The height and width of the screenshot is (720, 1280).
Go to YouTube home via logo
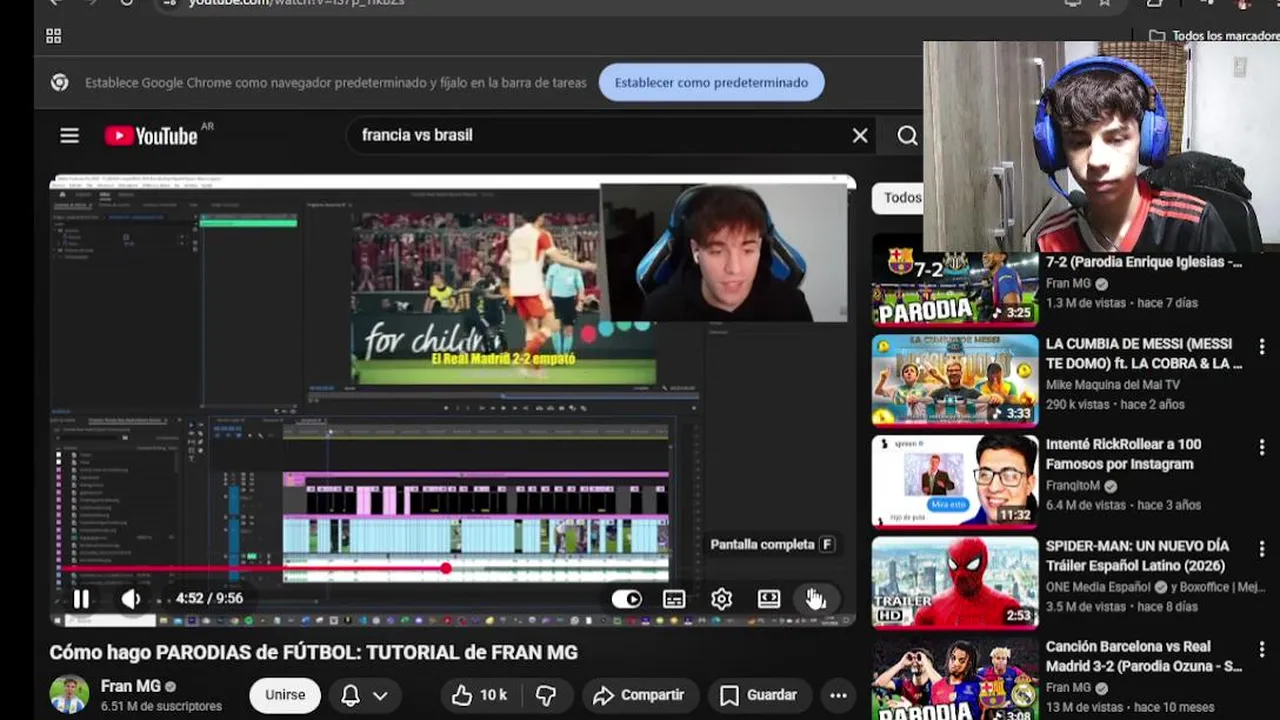pos(151,135)
